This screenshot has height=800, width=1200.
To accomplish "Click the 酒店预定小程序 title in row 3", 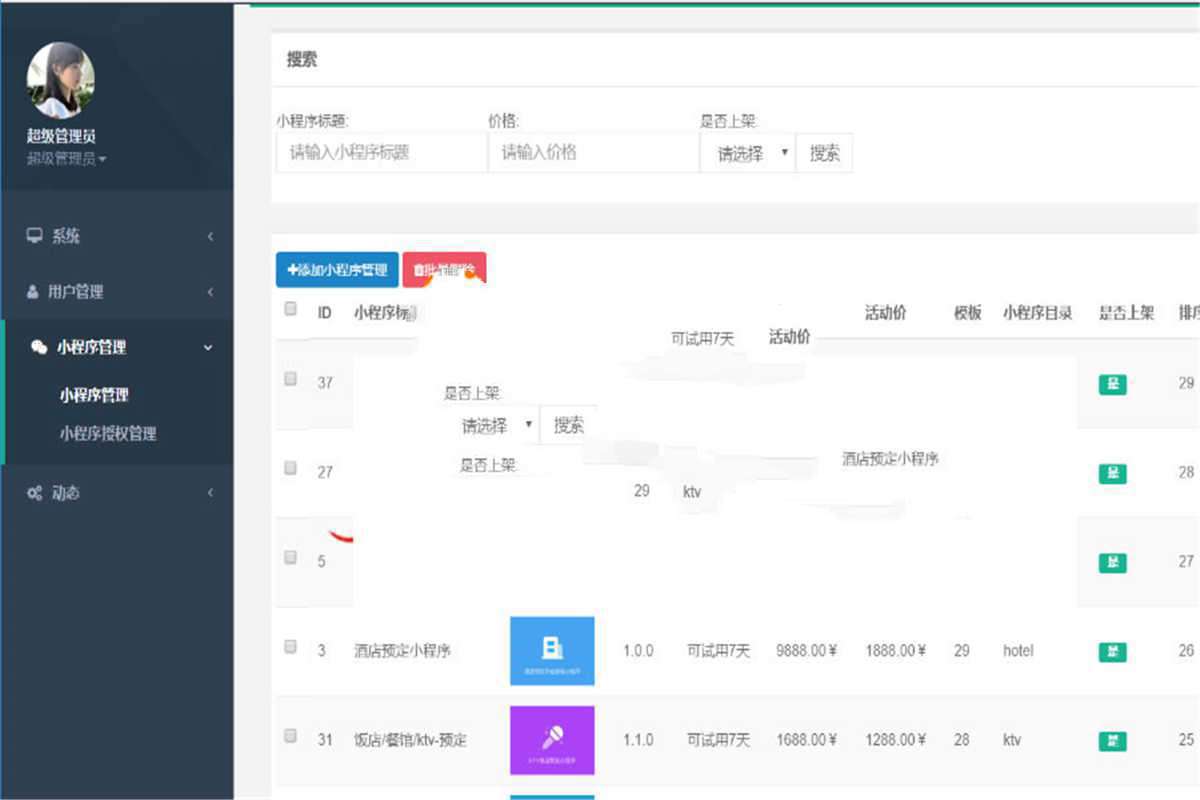I will point(402,651).
